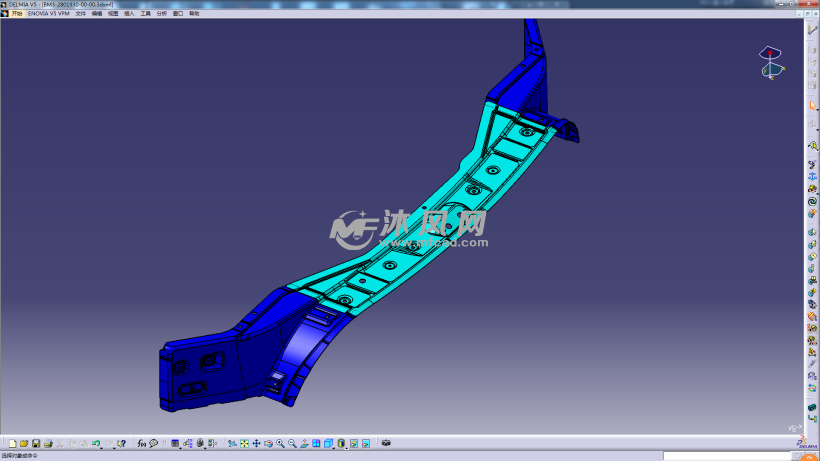Expand the isometric view cube dropdown
This screenshot has height=461, width=820.
pyautogui.click(x=334, y=447)
